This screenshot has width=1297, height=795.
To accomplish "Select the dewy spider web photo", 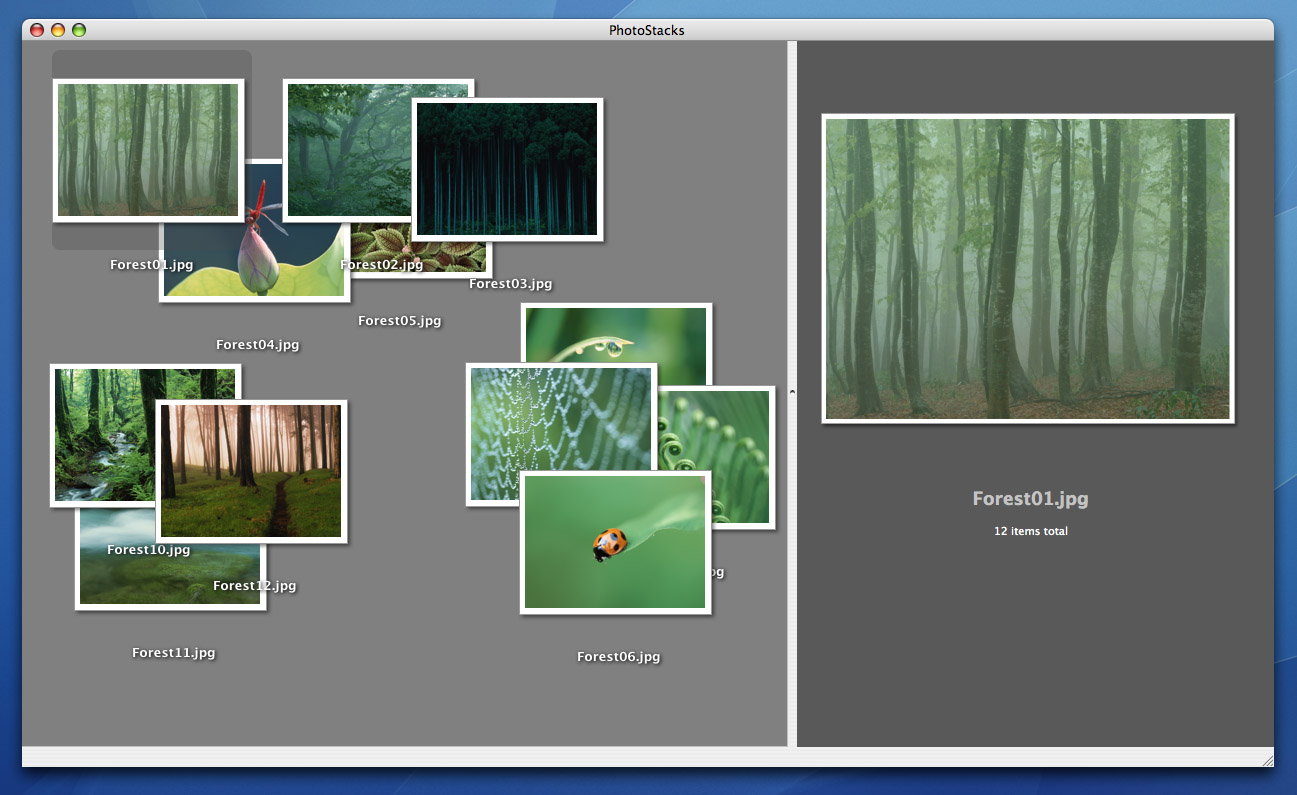I will (561, 434).
